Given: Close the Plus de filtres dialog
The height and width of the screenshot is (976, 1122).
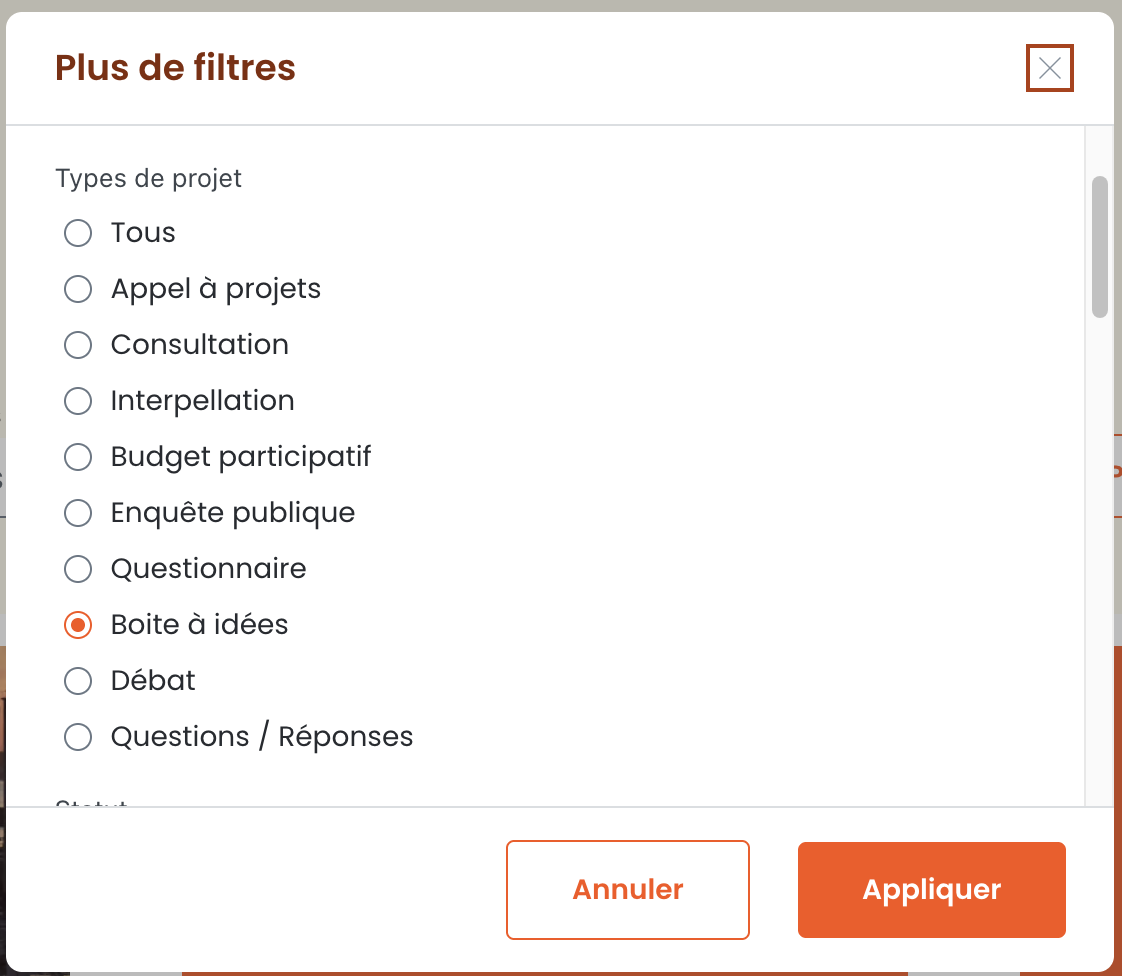Looking at the screenshot, I should (x=1049, y=68).
